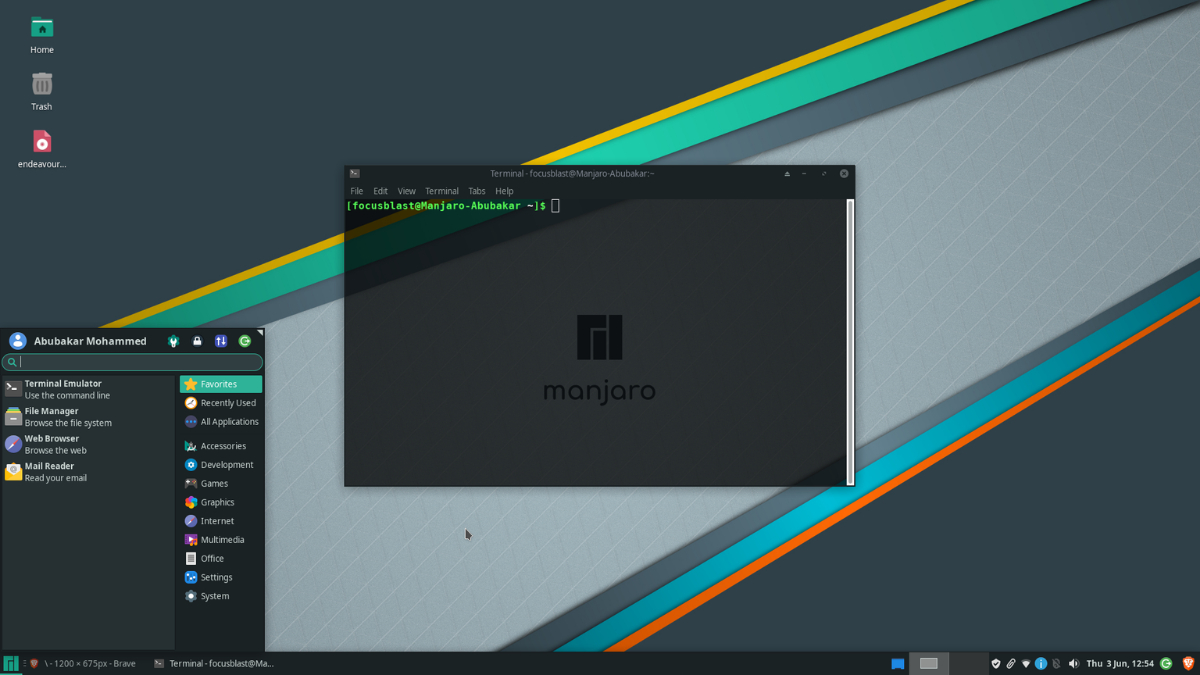Image resolution: width=1200 pixels, height=675 pixels.
Task: Click the Lock Screen icon in menu header
Action: pyautogui.click(x=197, y=341)
